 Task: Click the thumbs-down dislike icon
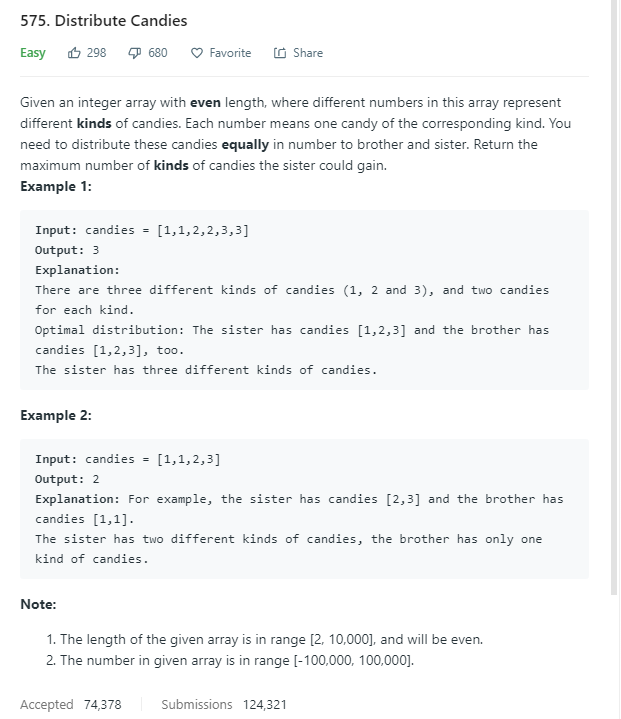pos(134,53)
